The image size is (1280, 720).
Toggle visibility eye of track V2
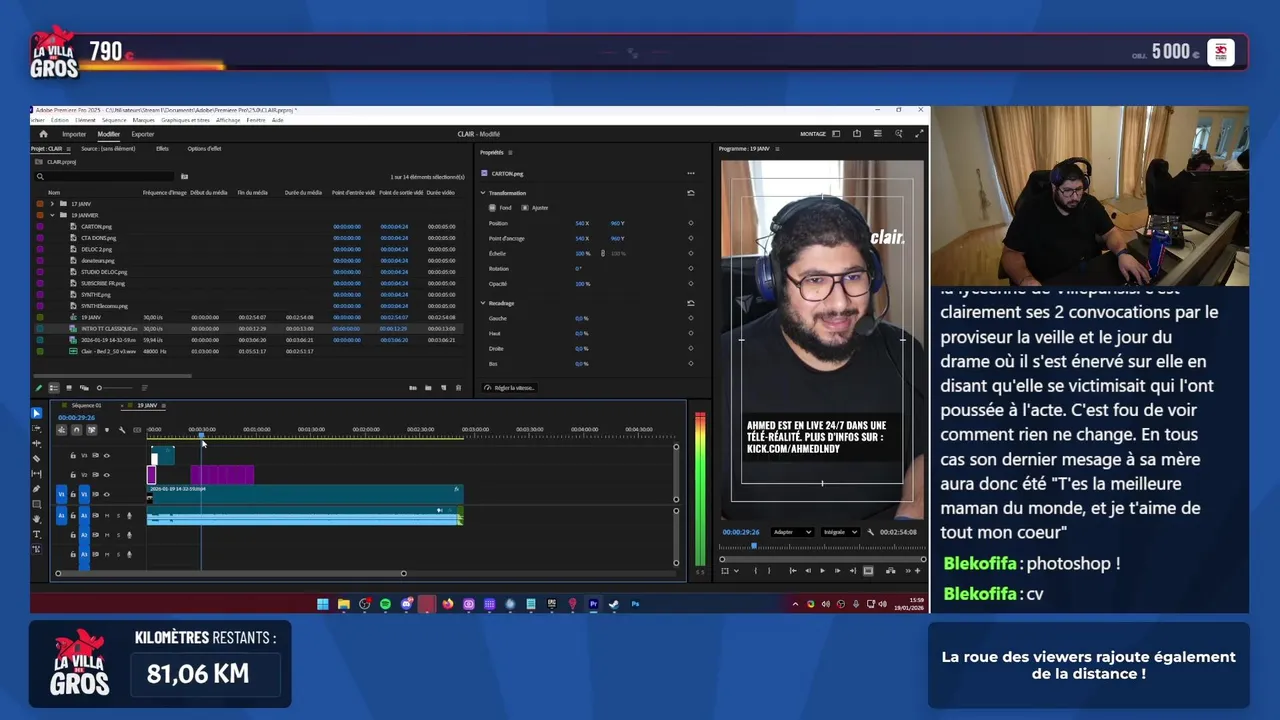[107, 475]
